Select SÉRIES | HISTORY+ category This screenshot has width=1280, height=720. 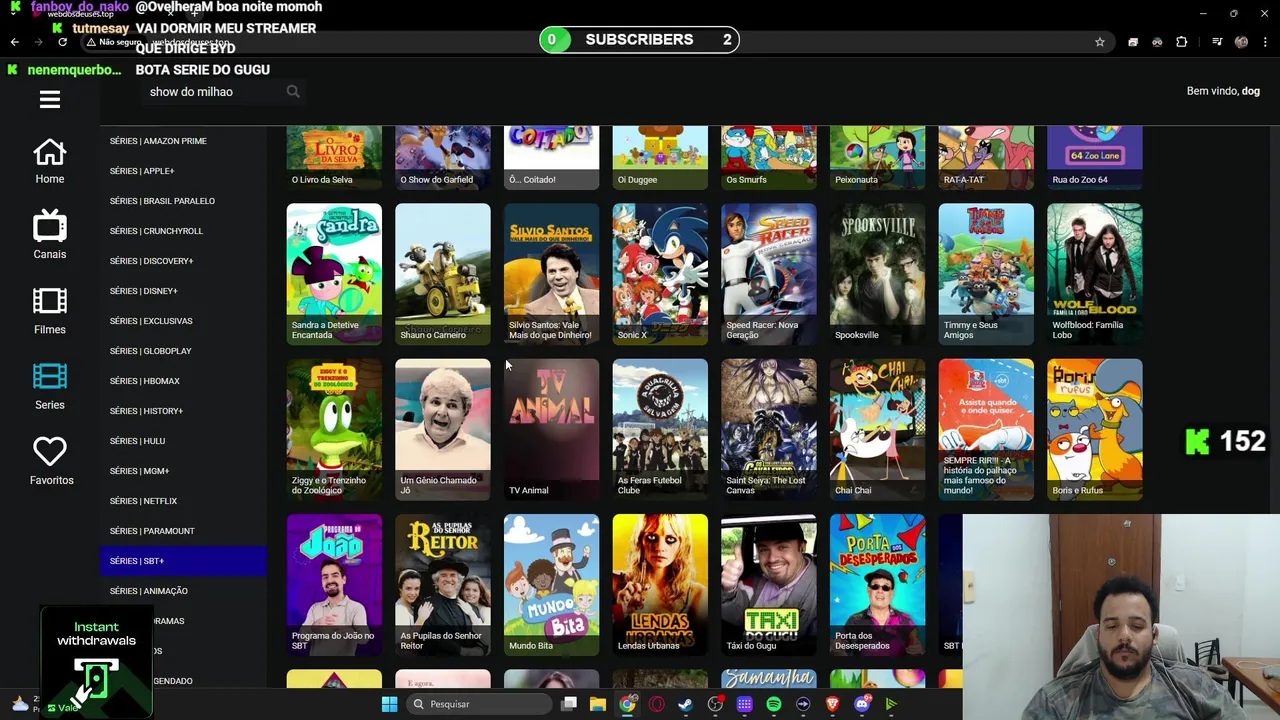click(183, 411)
